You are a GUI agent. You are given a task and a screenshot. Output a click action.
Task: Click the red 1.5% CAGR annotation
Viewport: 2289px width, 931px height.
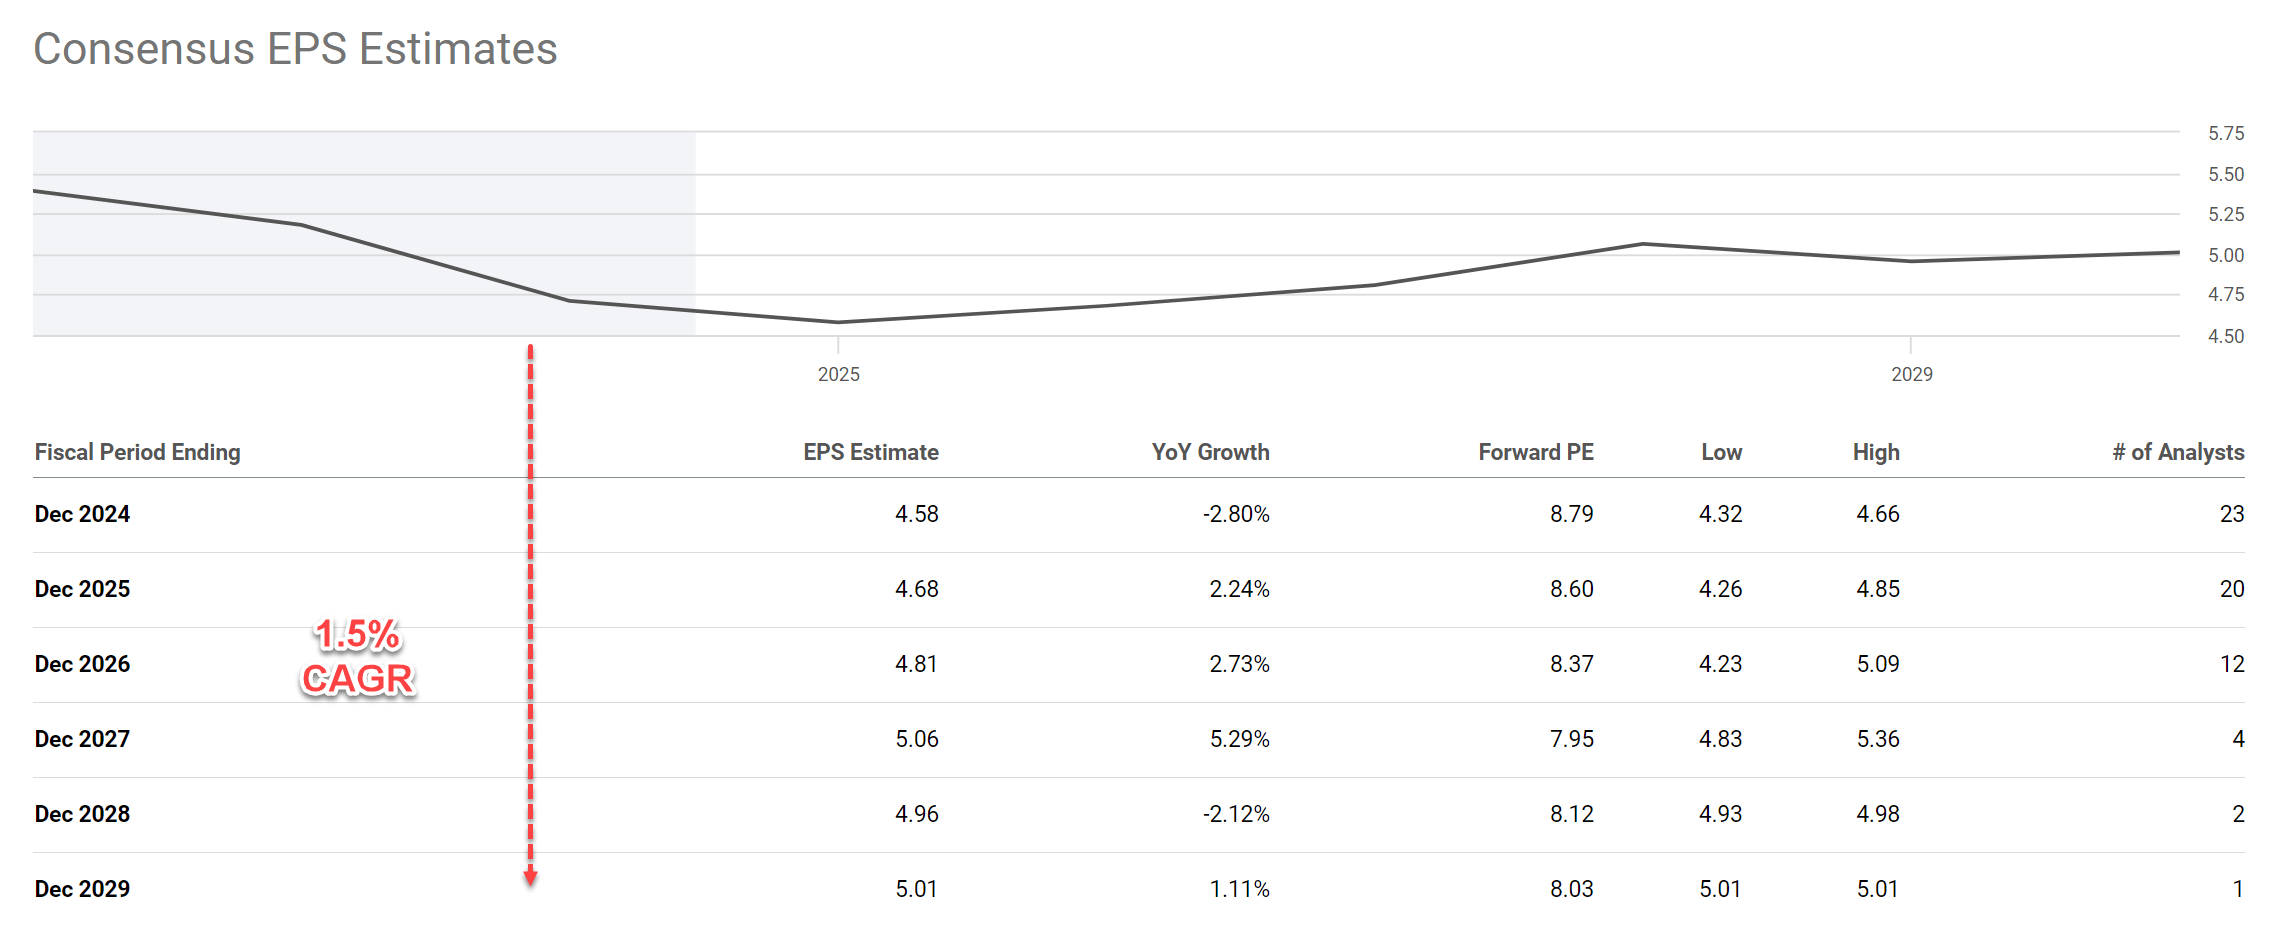coord(357,657)
